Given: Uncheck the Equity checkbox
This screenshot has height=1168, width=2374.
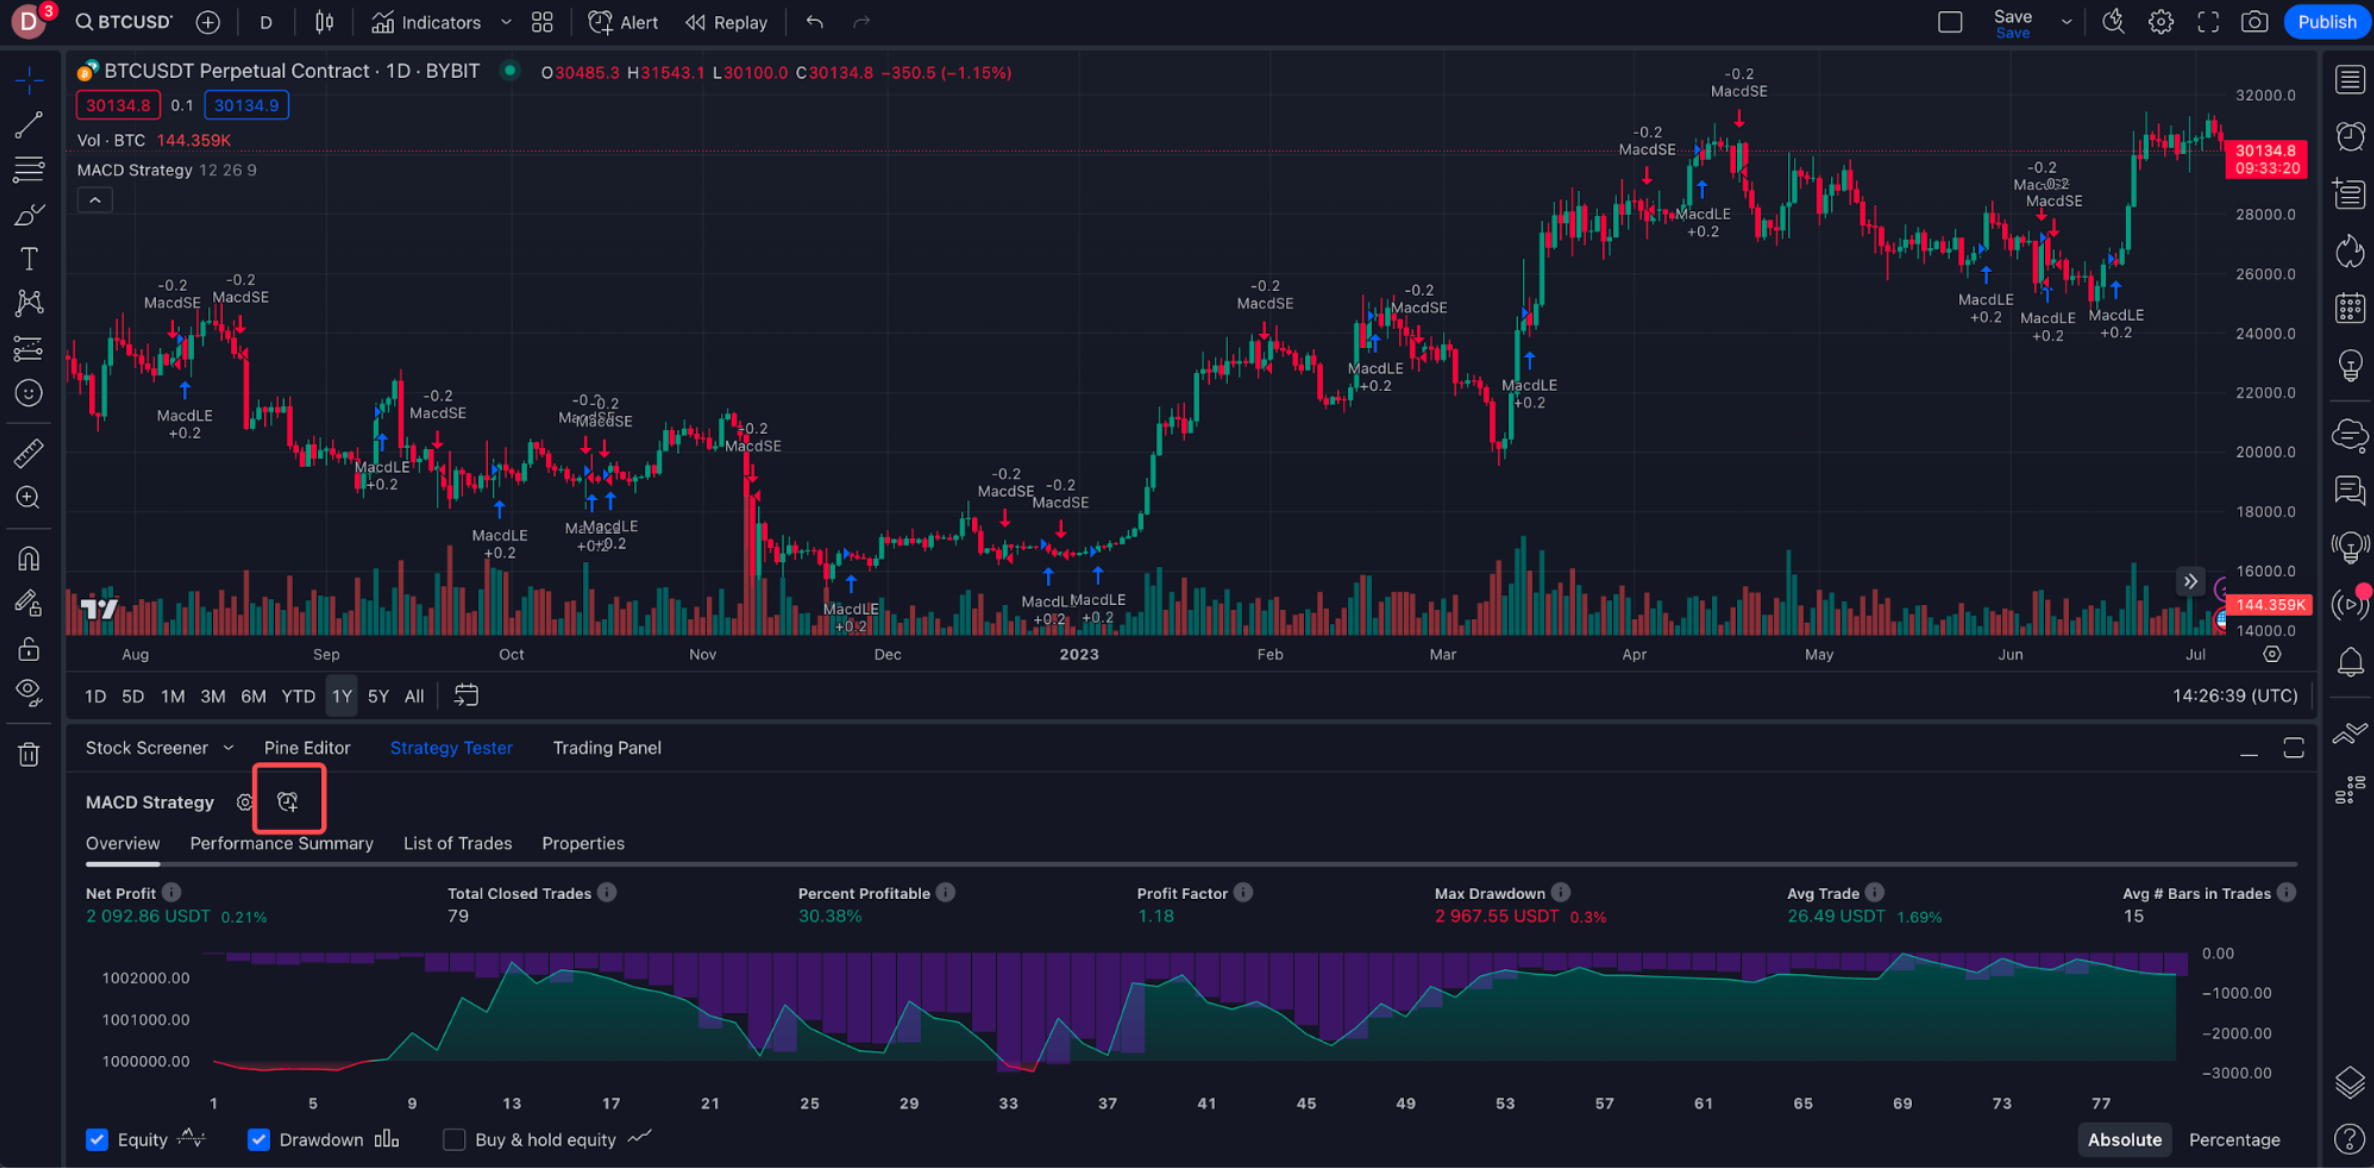Looking at the screenshot, I should [x=97, y=1140].
